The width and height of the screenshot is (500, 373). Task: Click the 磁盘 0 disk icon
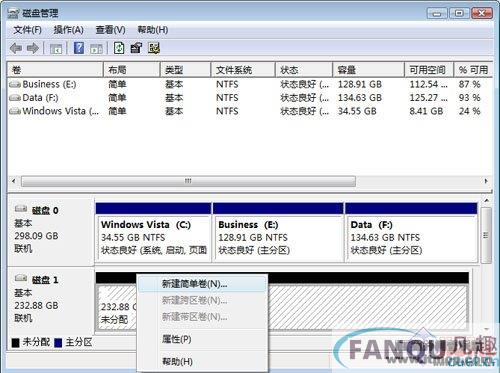(21, 209)
